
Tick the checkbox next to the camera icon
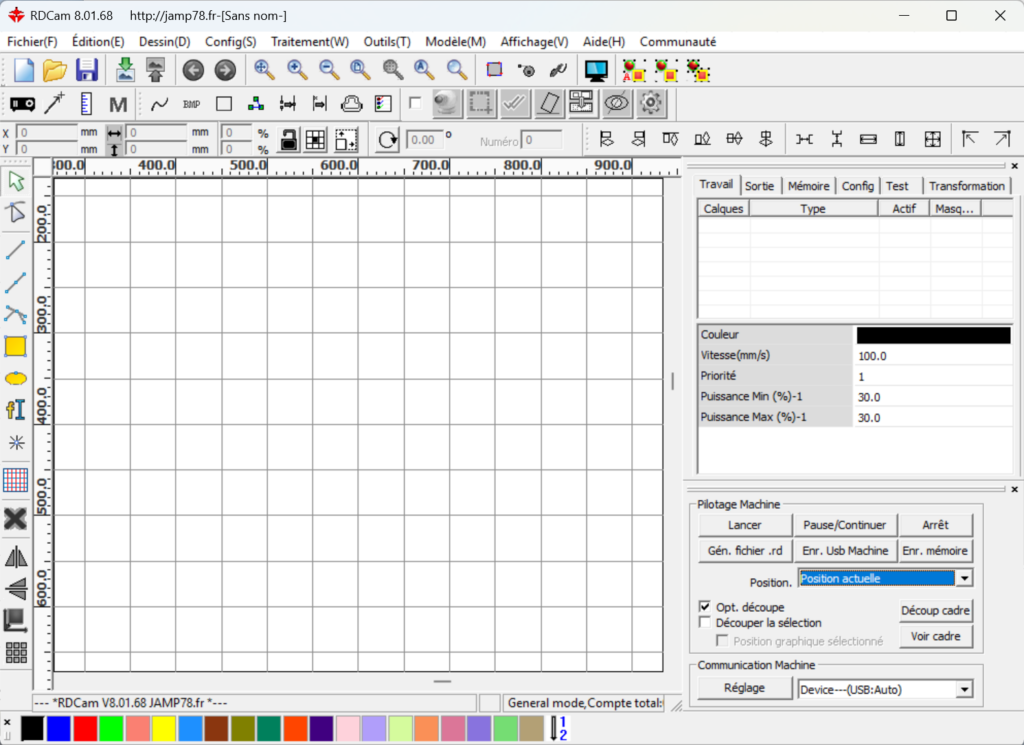click(x=415, y=103)
